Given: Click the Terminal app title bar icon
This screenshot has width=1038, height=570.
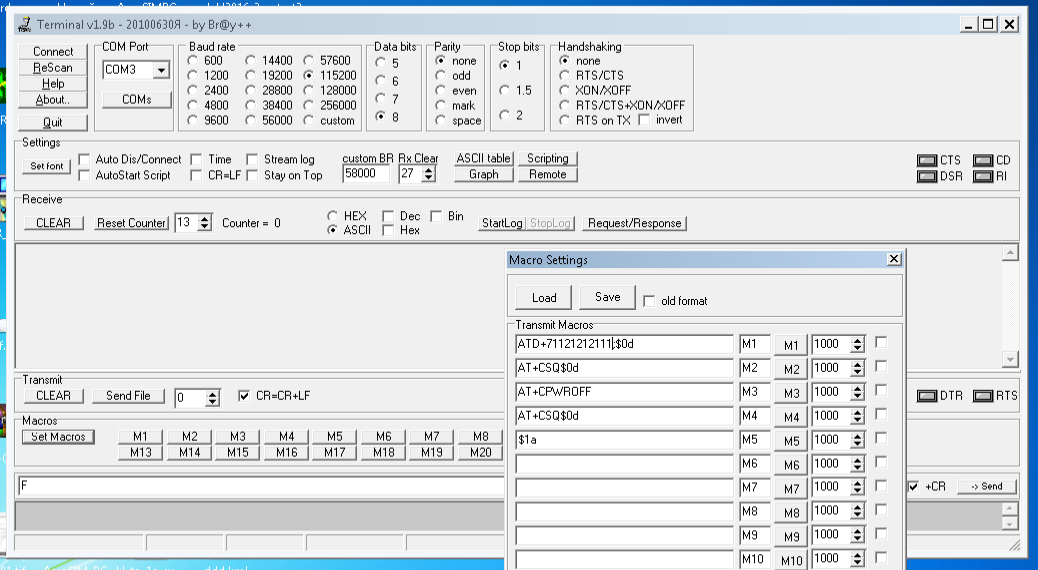Looking at the screenshot, I should pos(25,25).
